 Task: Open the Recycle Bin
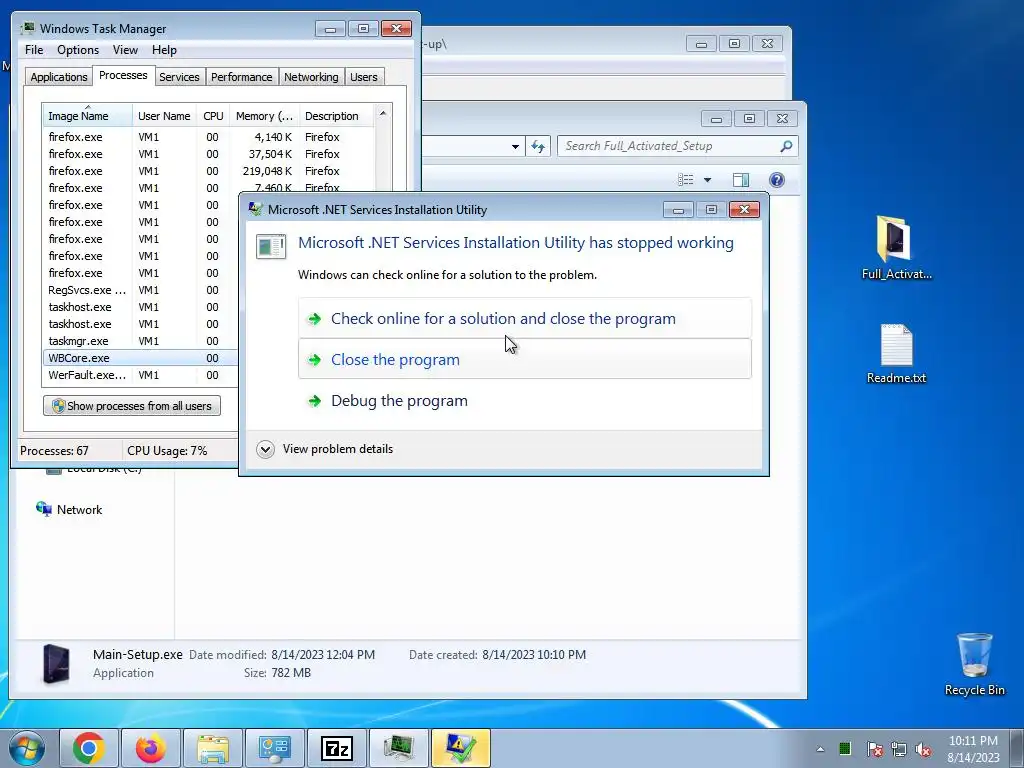tap(974, 664)
